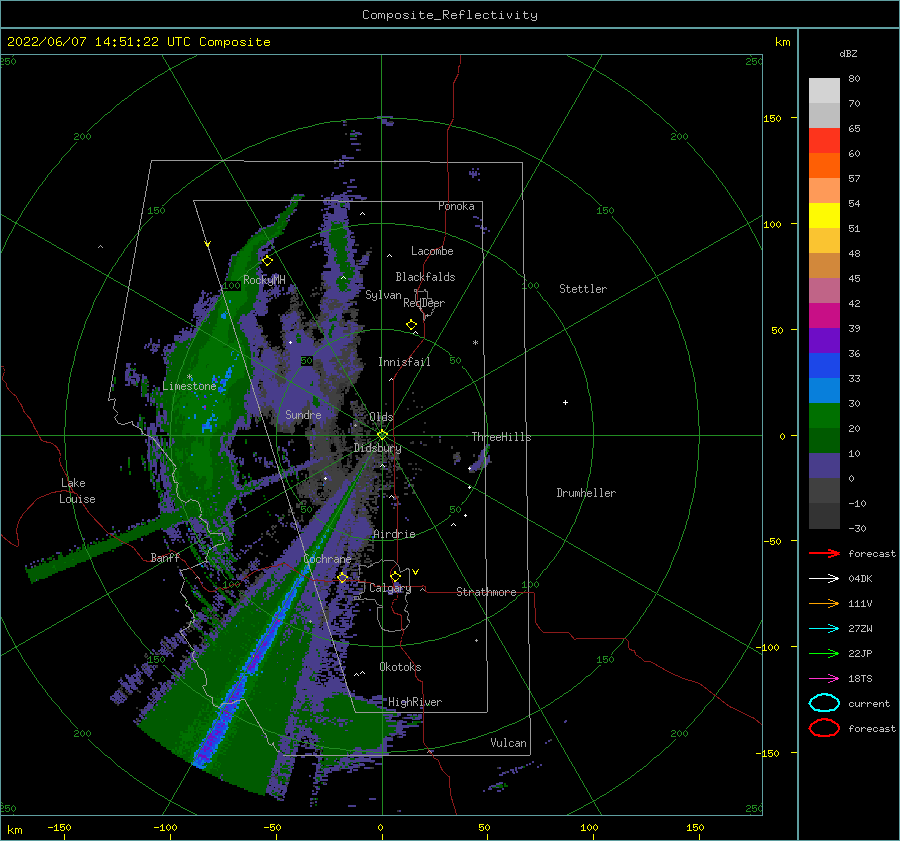
Task: Click the Strathmore label
Action: (486, 592)
